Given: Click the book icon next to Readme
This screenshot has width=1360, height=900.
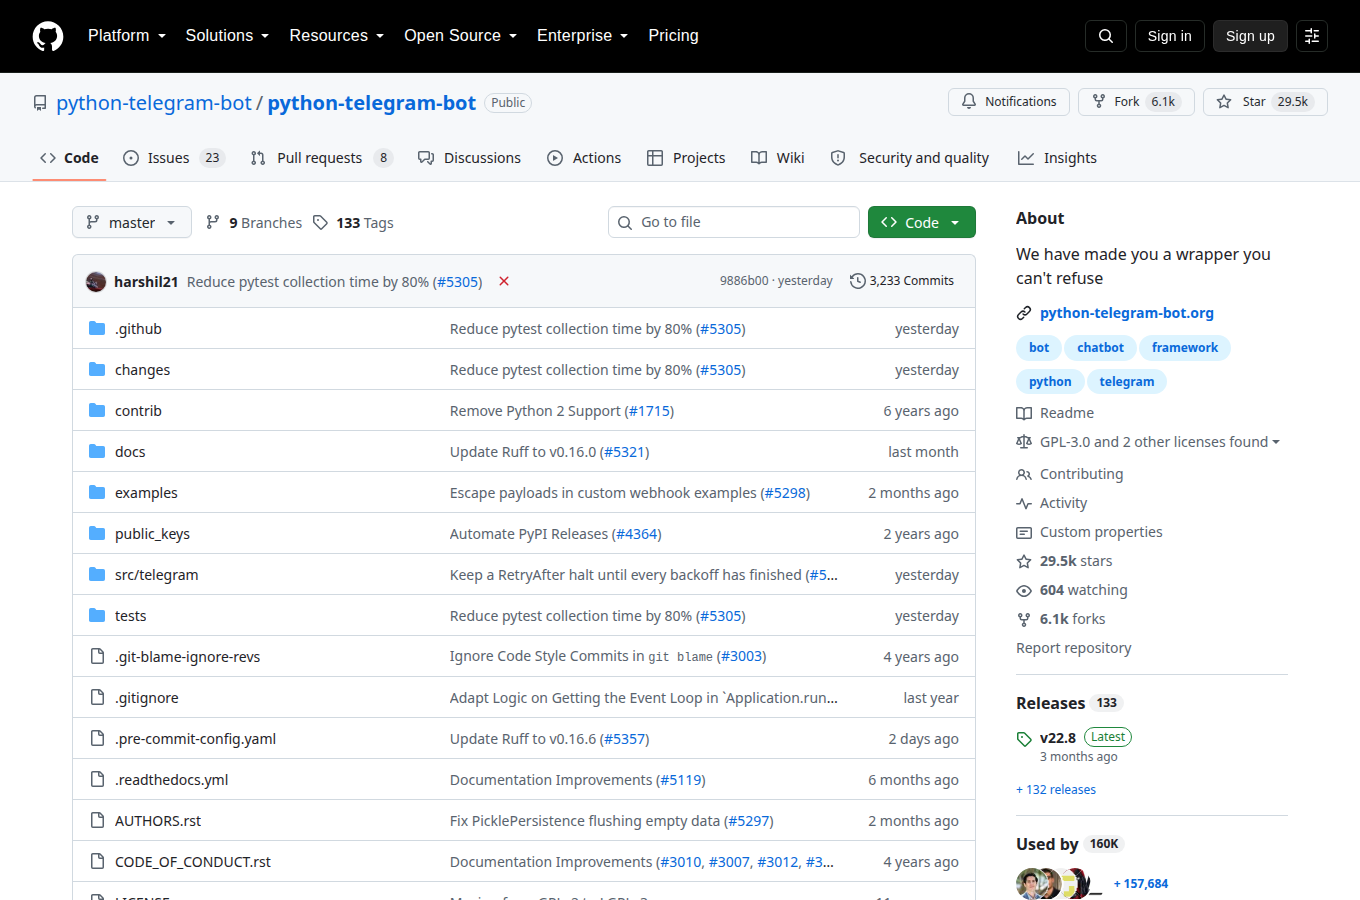Looking at the screenshot, I should pyautogui.click(x=1024, y=413).
